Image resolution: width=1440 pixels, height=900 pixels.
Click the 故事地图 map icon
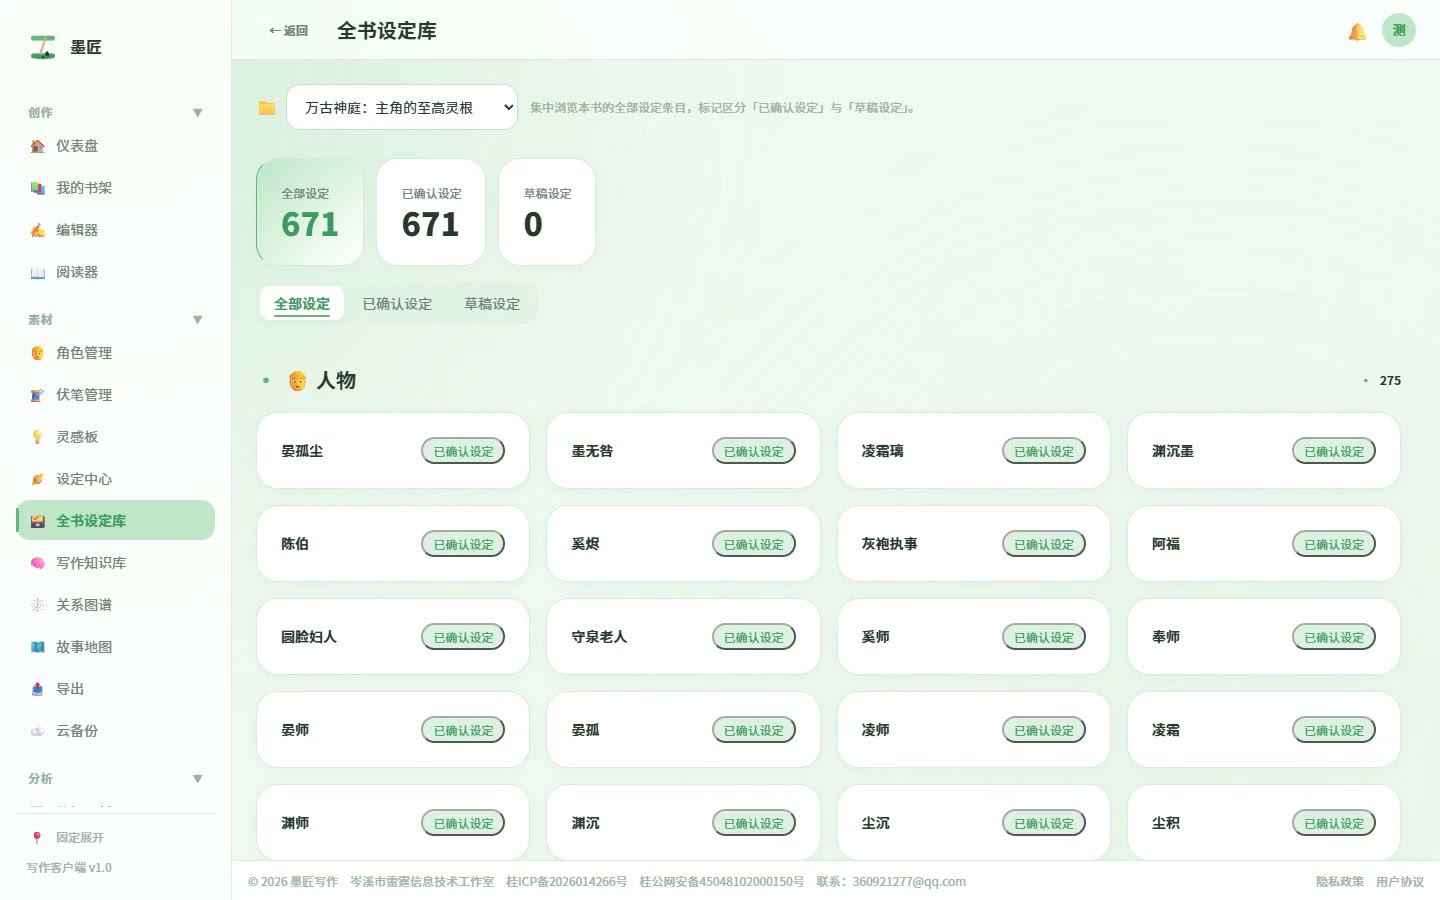[x=37, y=647]
